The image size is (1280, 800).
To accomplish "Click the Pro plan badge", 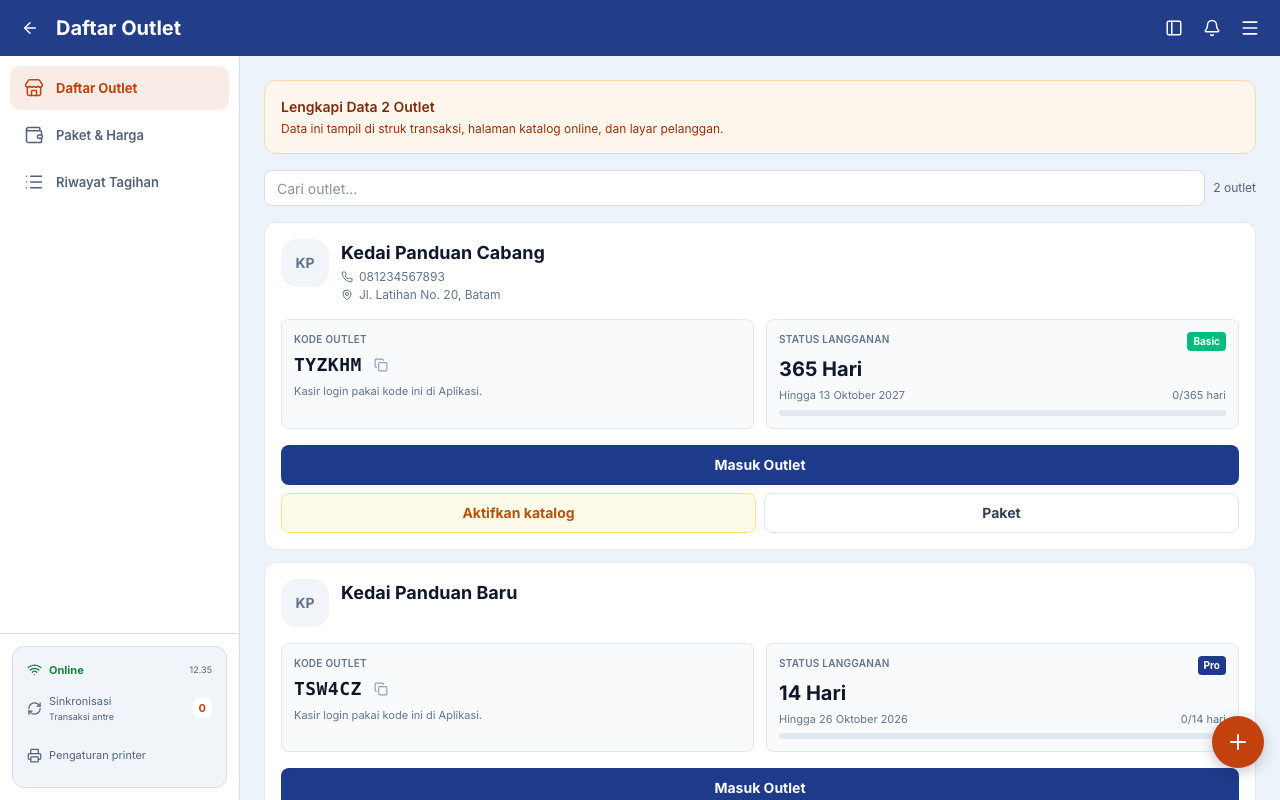I will (x=1212, y=665).
